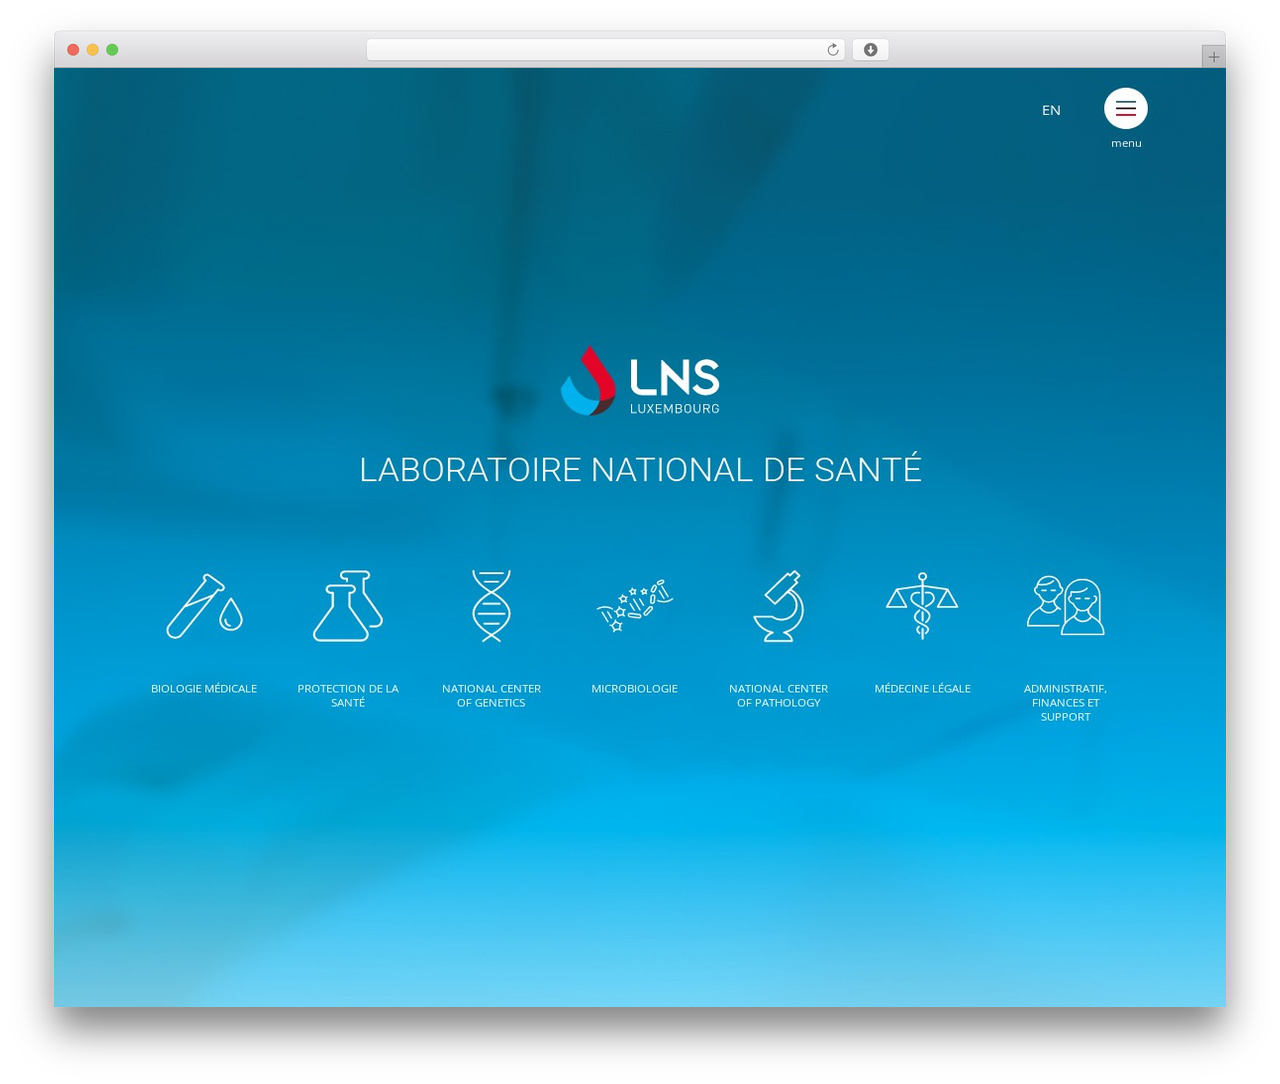Click the 'menu' label under the hamburger
The width and height of the screenshot is (1280, 1084).
1126,143
